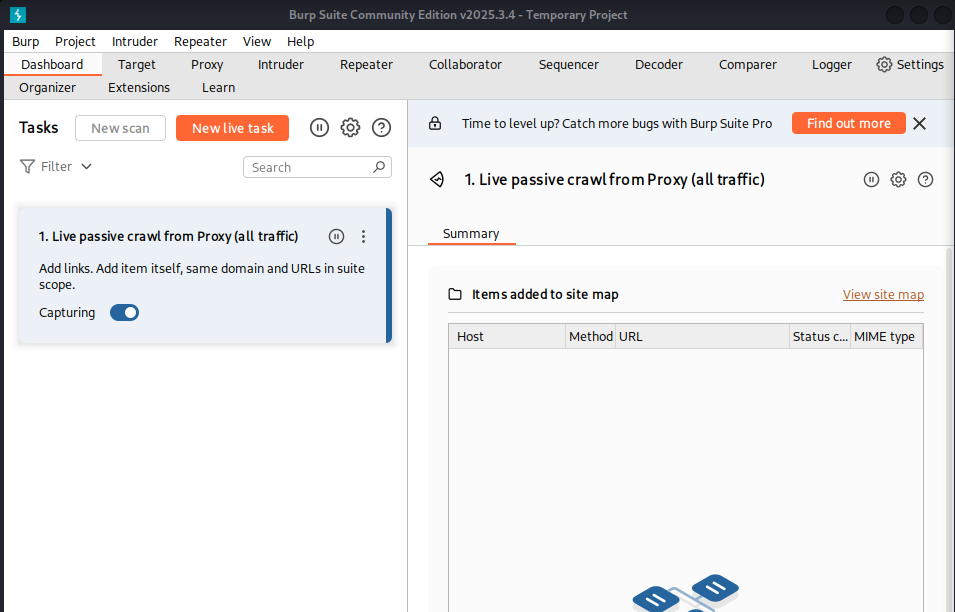Click the New live task button
Viewport: 955px width, 612px height.
point(233,128)
